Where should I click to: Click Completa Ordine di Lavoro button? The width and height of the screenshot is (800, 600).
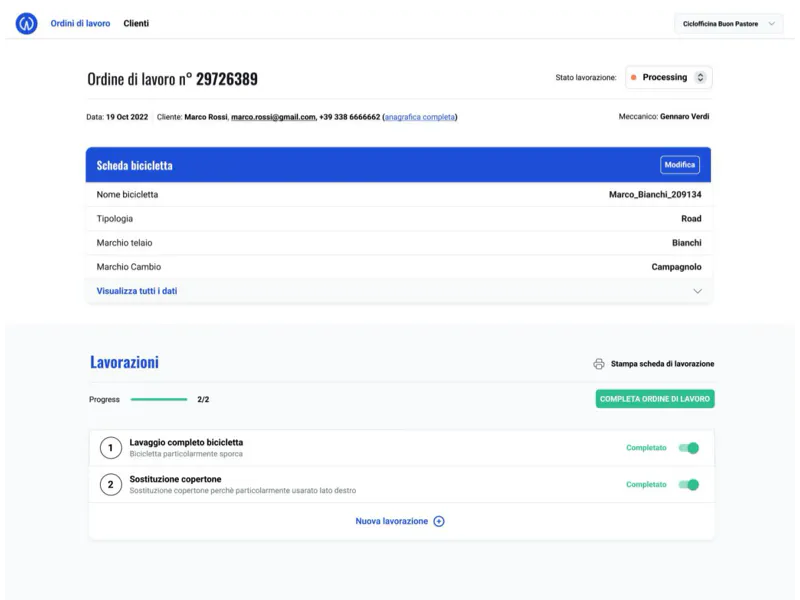(x=655, y=399)
